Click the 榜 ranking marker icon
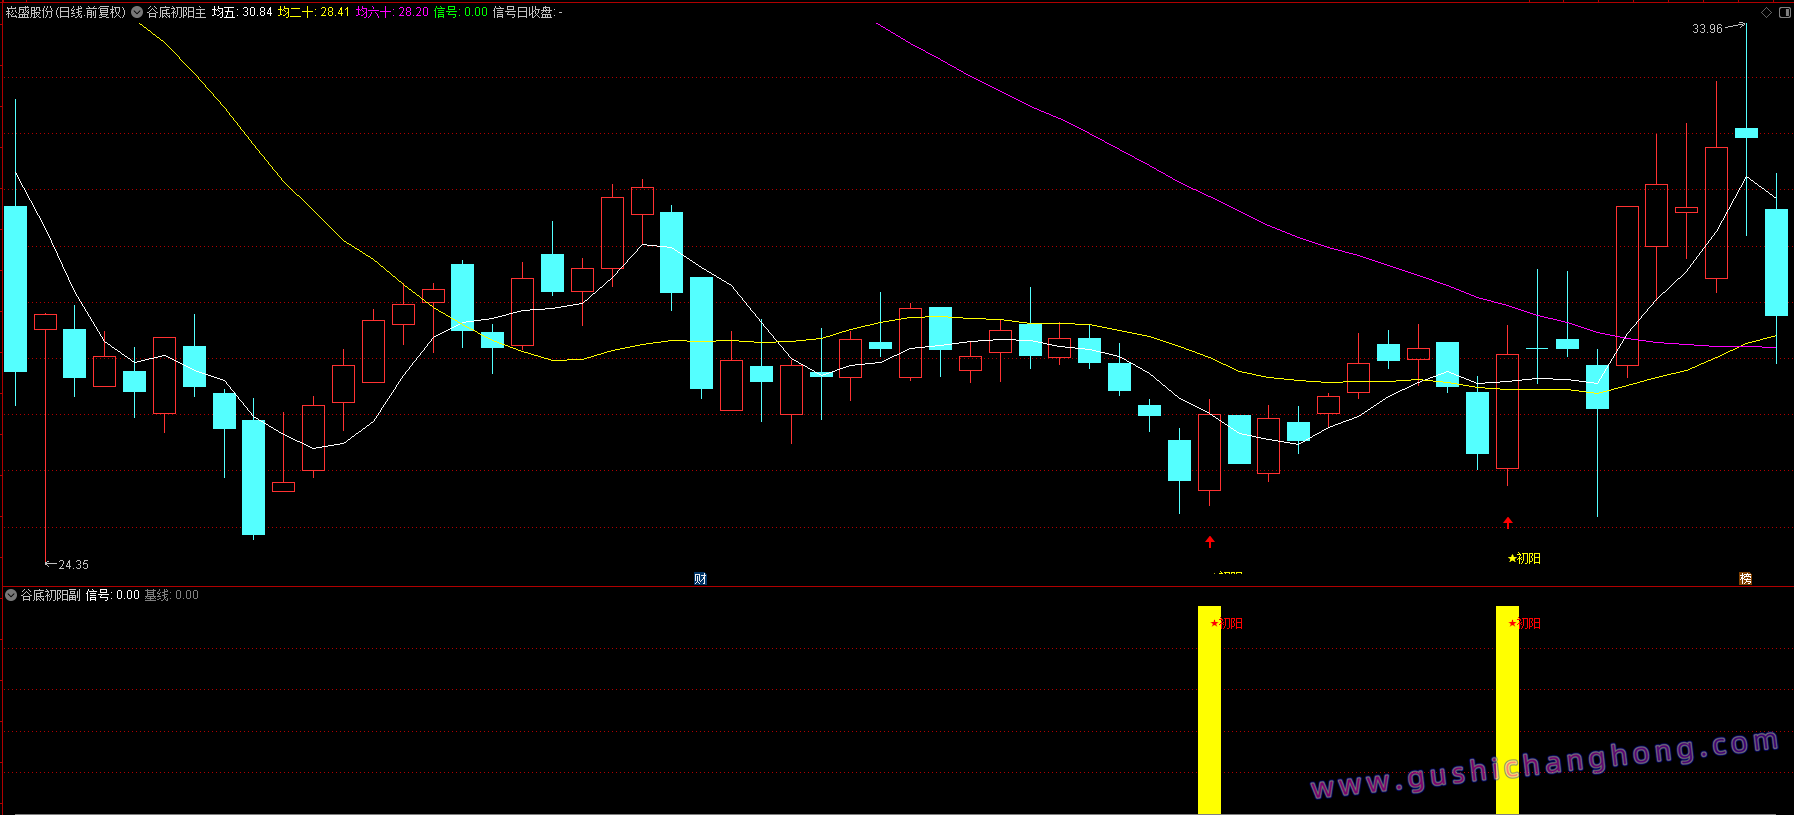Screen dimensions: 1794x815 tap(1745, 578)
